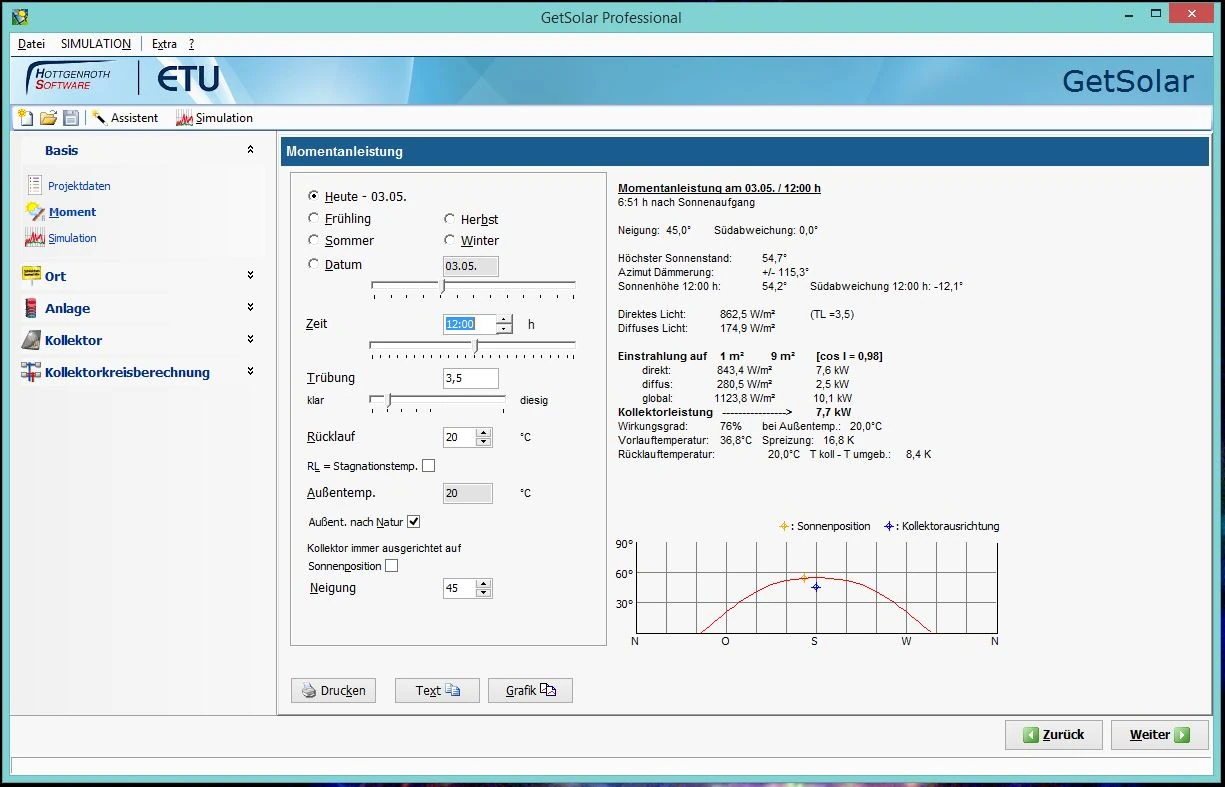Open the Datei menu
Image resolution: width=1225 pixels, height=787 pixels.
[x=32, y=44]
